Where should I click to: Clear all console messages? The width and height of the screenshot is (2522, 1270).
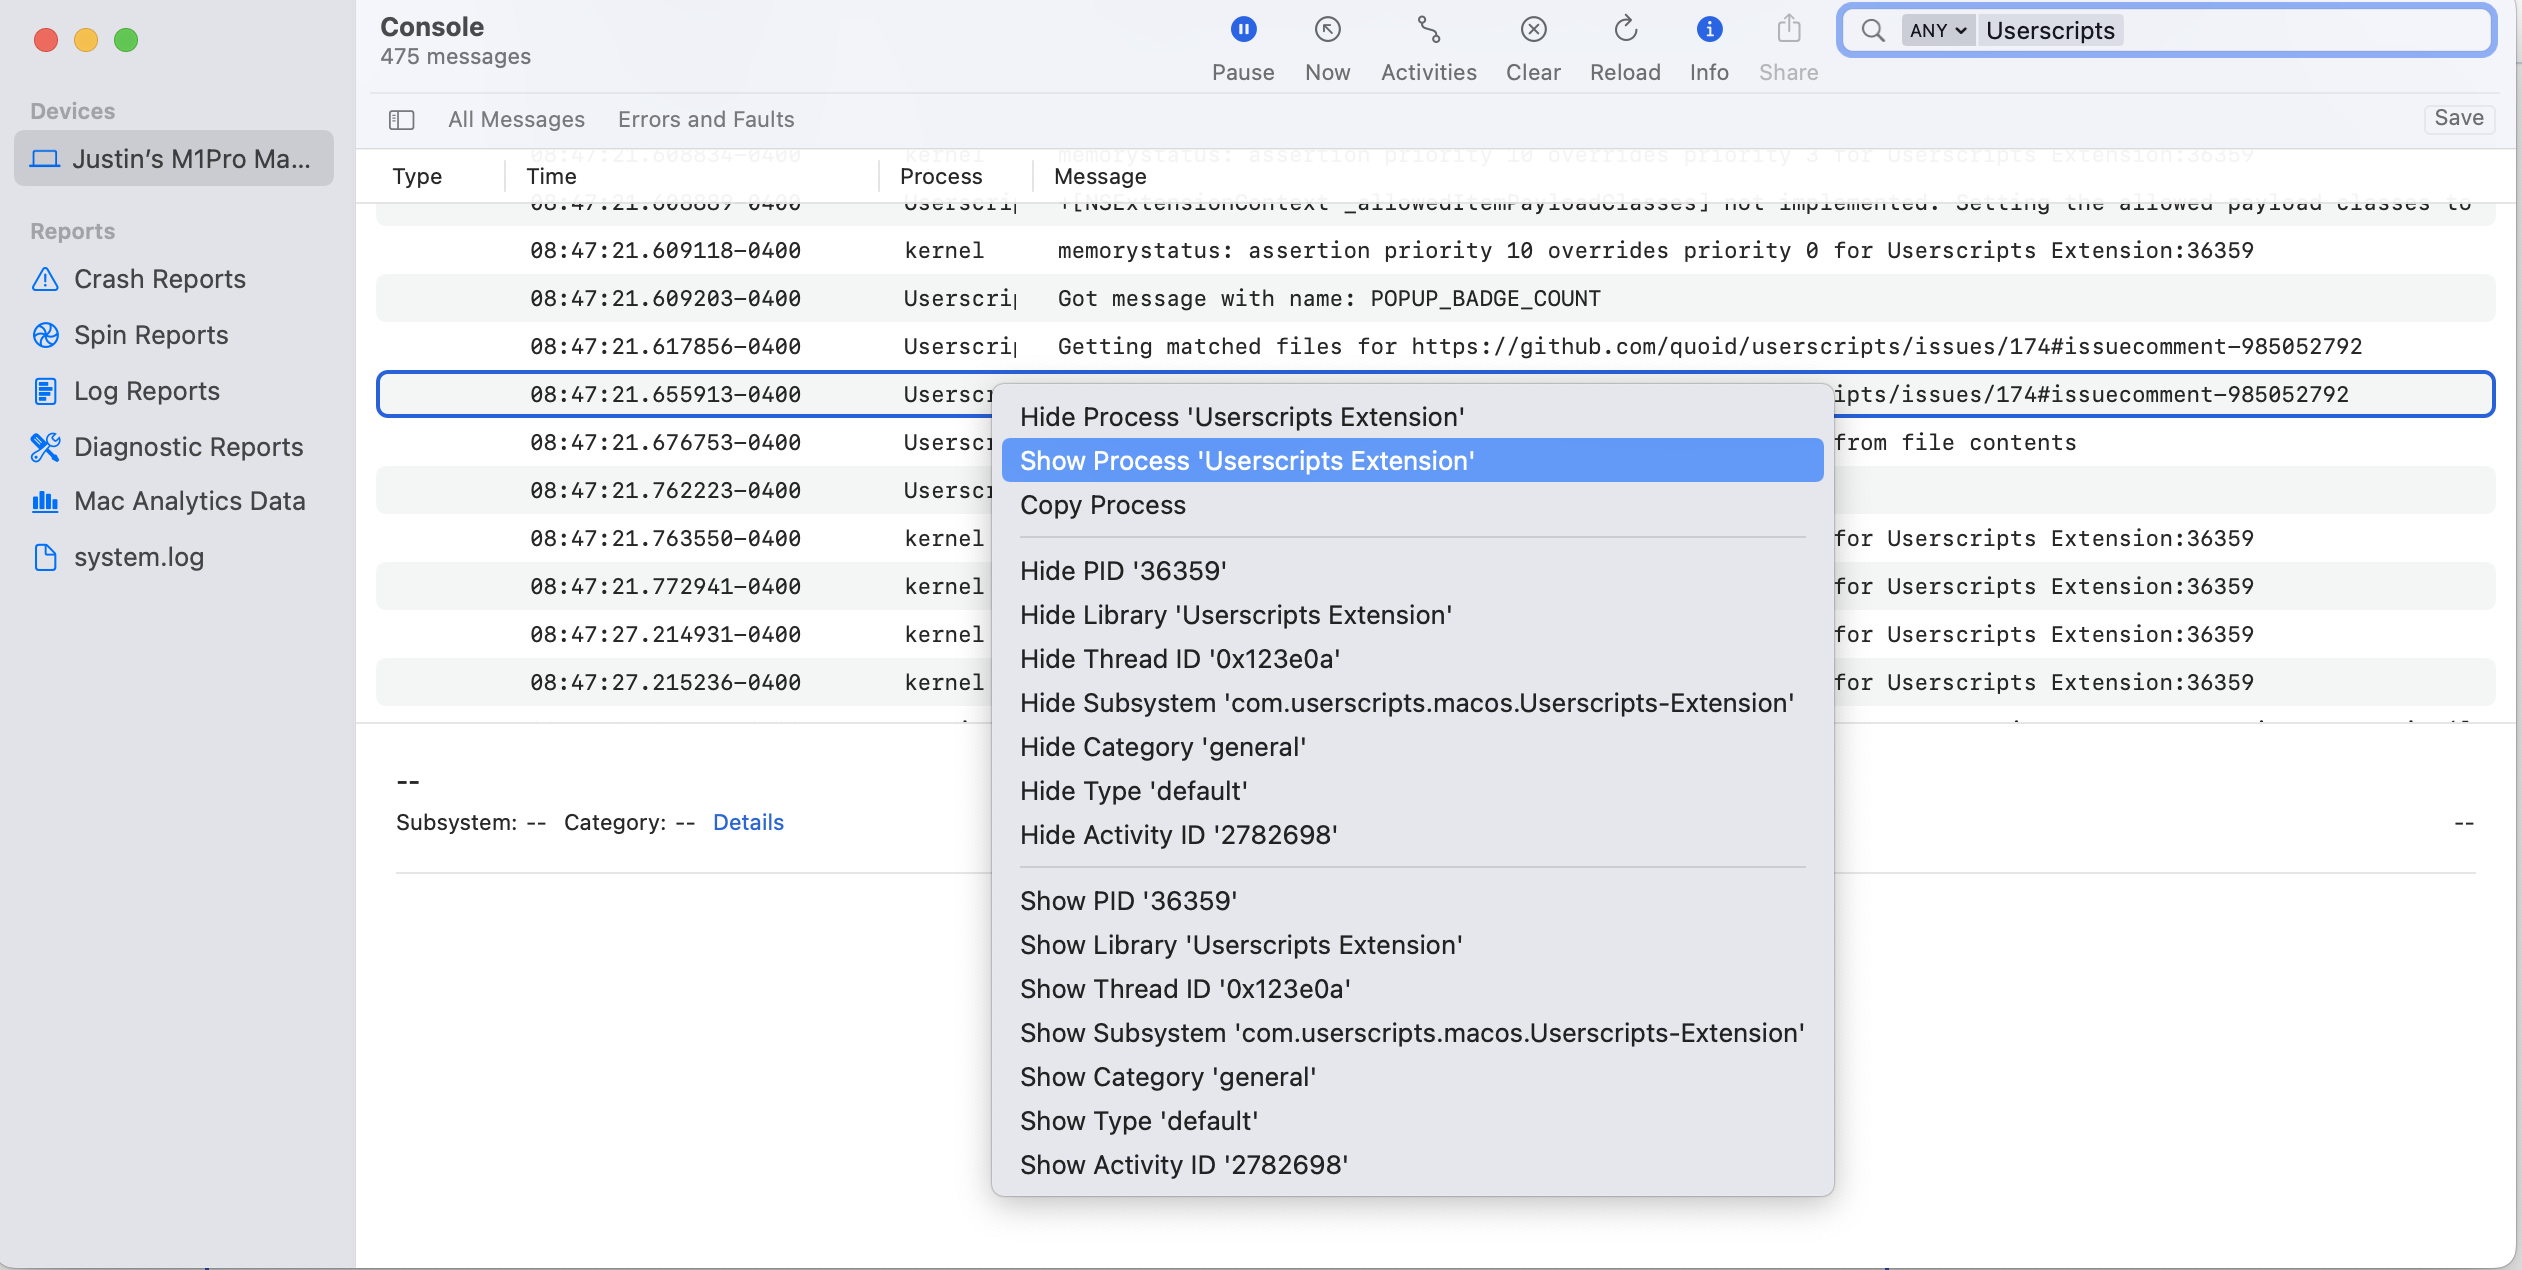pos(1533,31)
